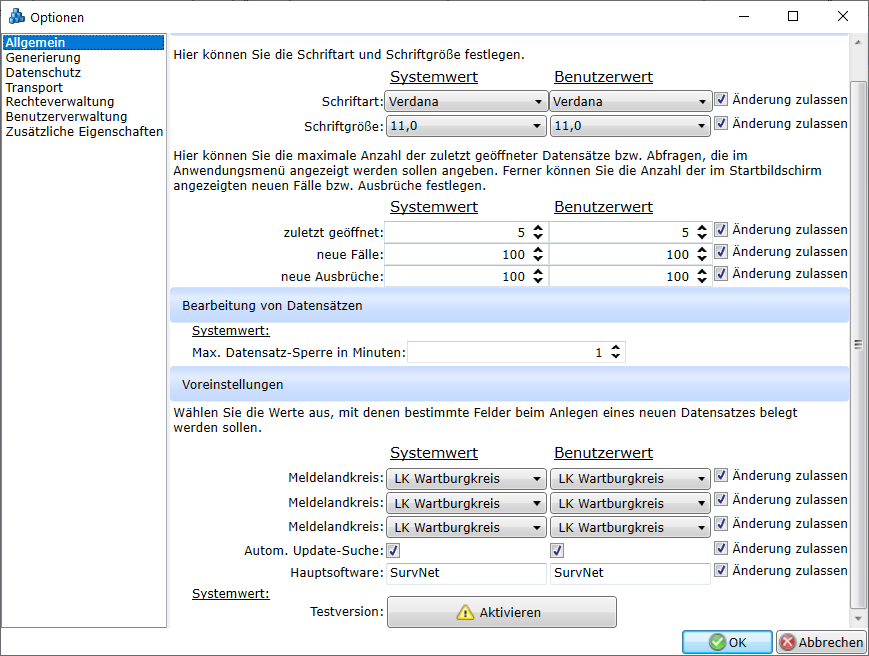Toggle 'Änderung zulassen' for Hauptsoftware

pyautogui.click(x=721, y=571)
